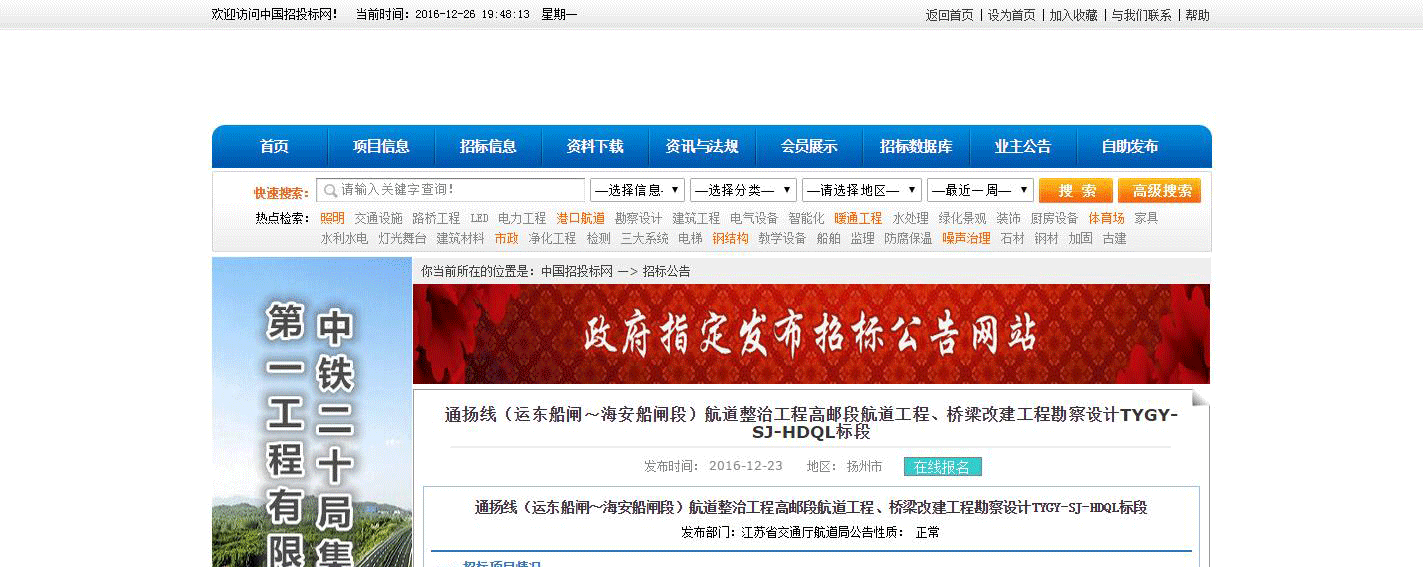Click the 防腐保温 hot keyword
The width and height of the screenshot is (1423, 567).
[908, 239]
